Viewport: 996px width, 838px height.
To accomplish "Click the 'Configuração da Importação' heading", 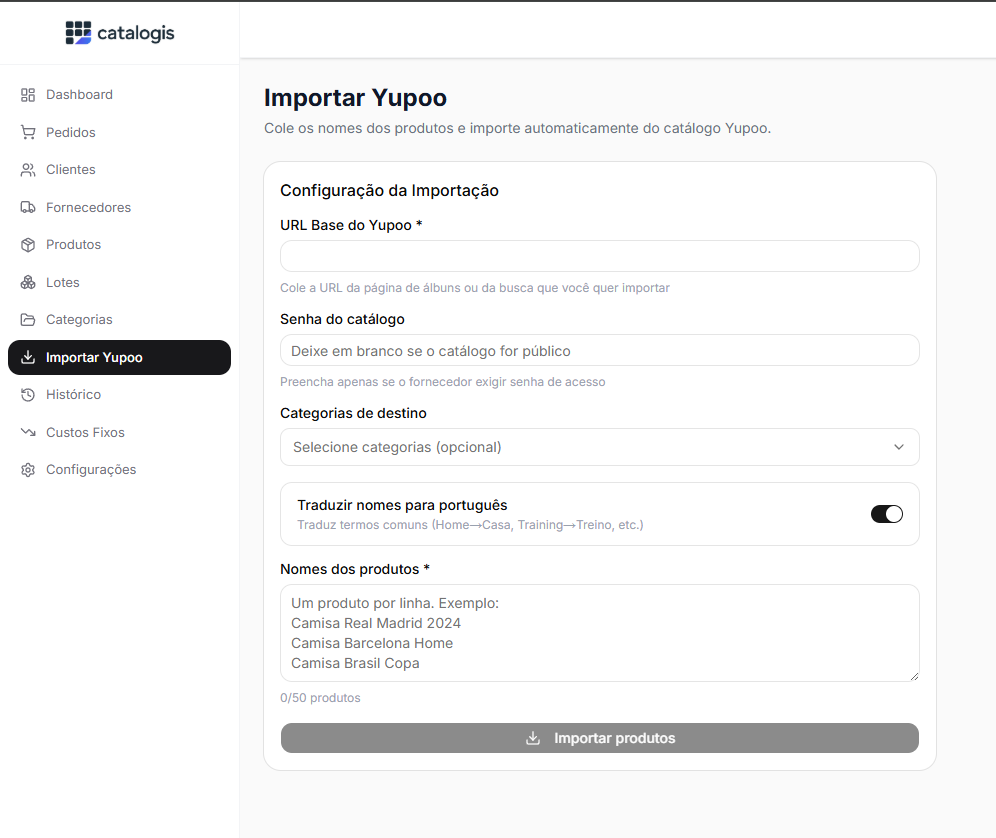I will [x=389, y=191].
